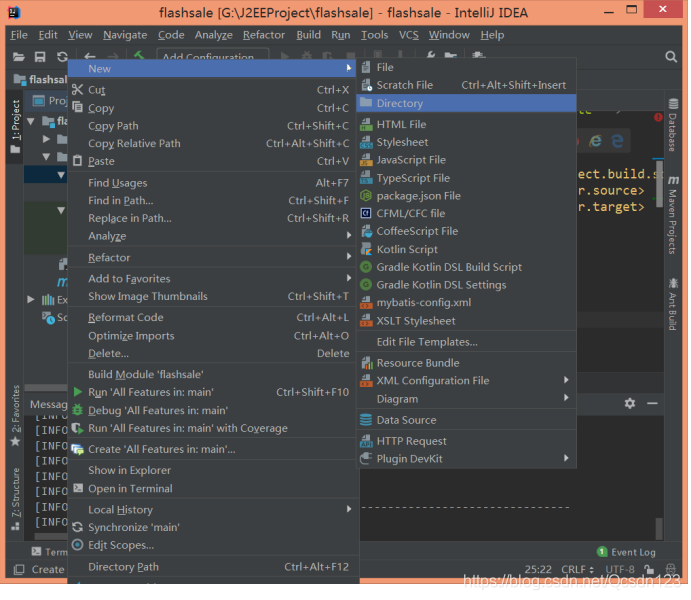The width and height of the screenshot is (691, 600).
Task: Open the Ant Build side panel
Action: [x=672, y=304]
